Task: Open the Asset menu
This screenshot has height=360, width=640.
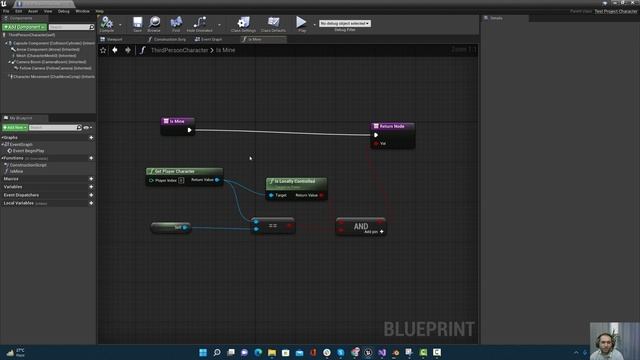Action: coord(33,11)
